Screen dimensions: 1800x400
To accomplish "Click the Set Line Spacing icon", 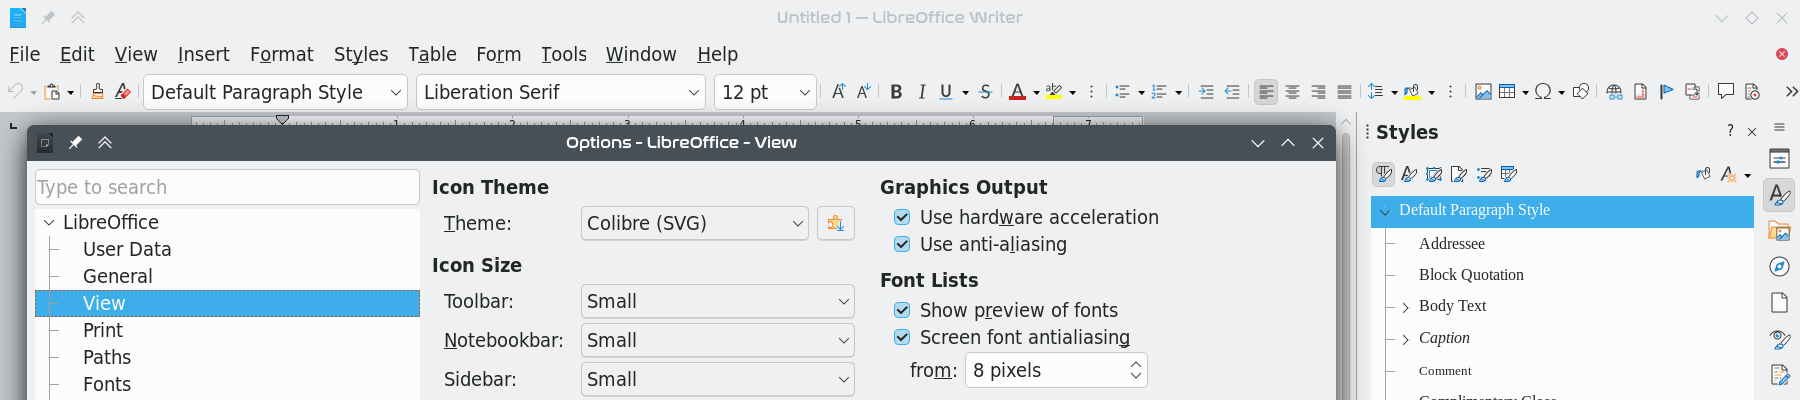I will (x=1375, y=92).
